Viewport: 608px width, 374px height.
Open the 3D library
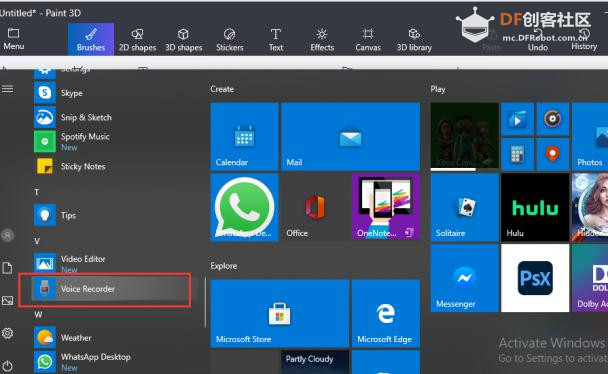coord(414,39)
